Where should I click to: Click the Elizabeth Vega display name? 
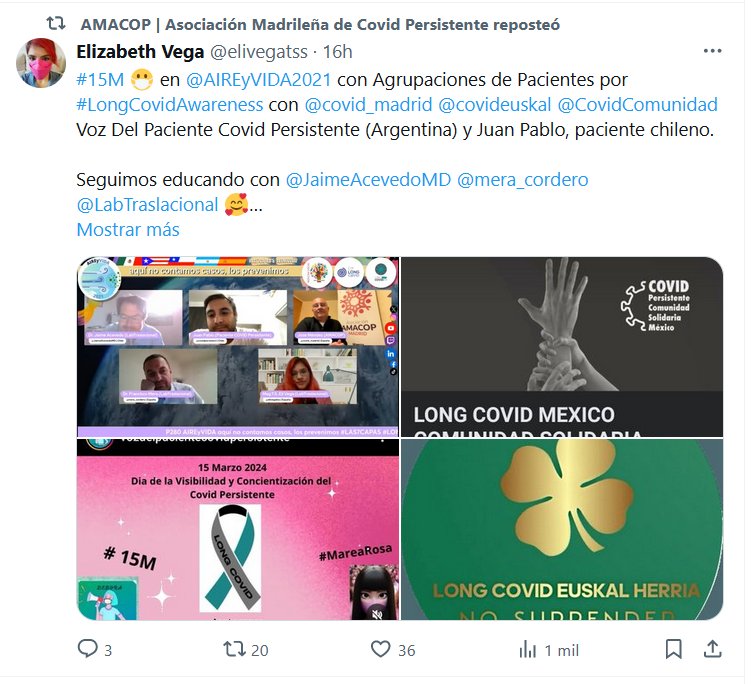140,52
